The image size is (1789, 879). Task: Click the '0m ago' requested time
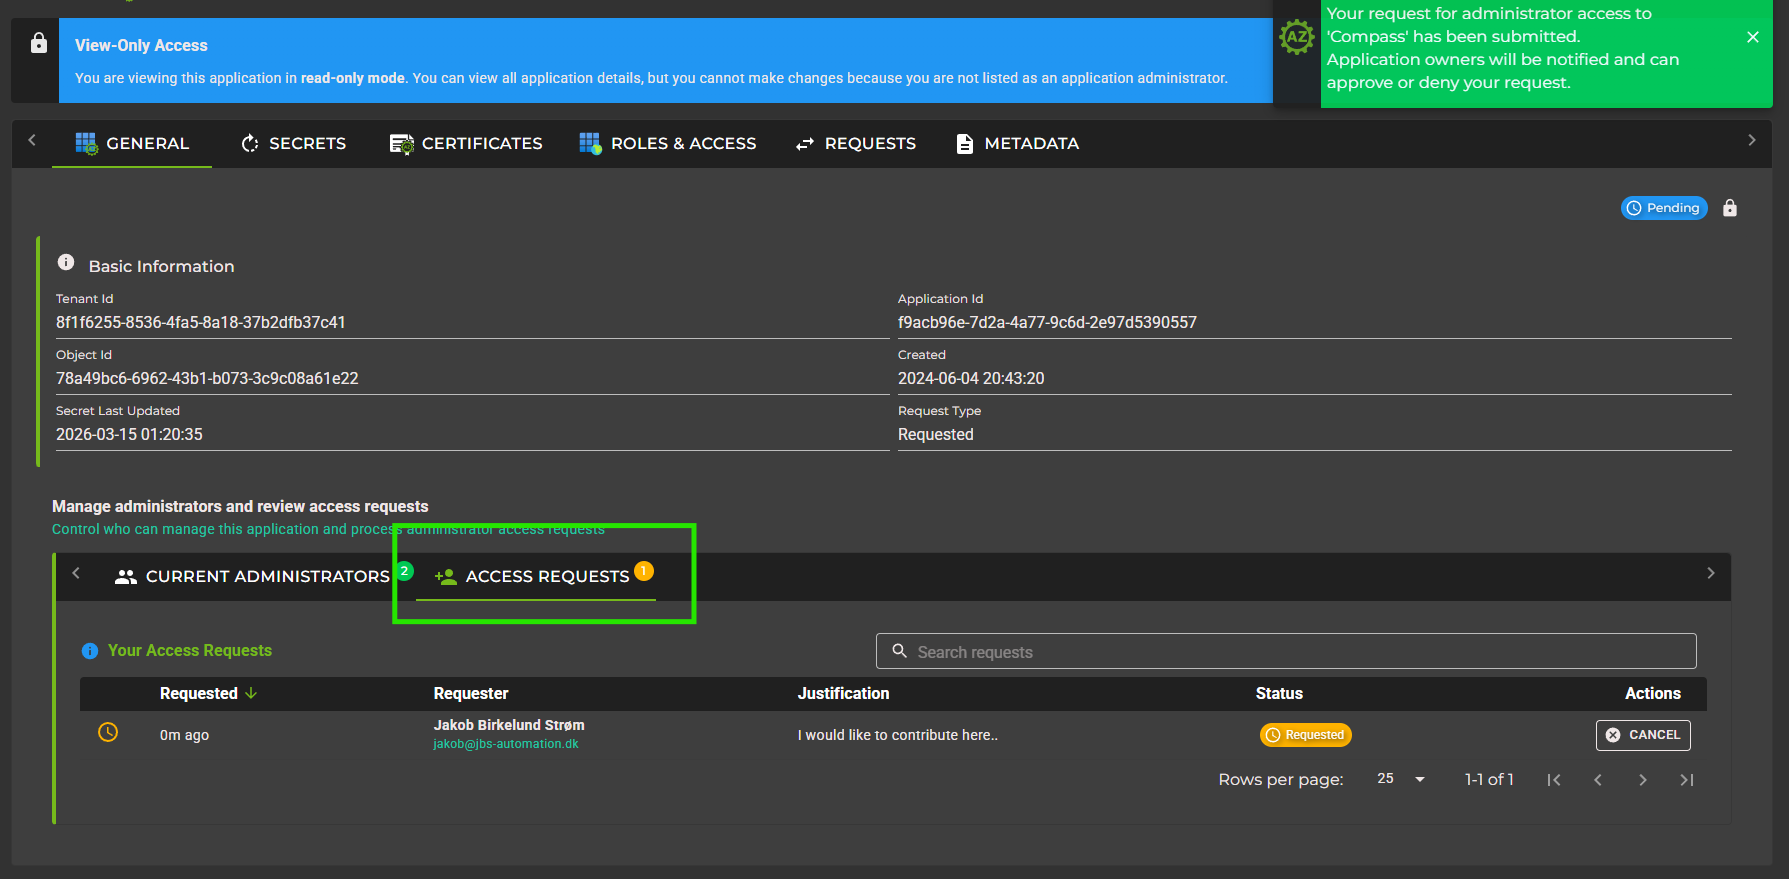click(x=184, y=735)
